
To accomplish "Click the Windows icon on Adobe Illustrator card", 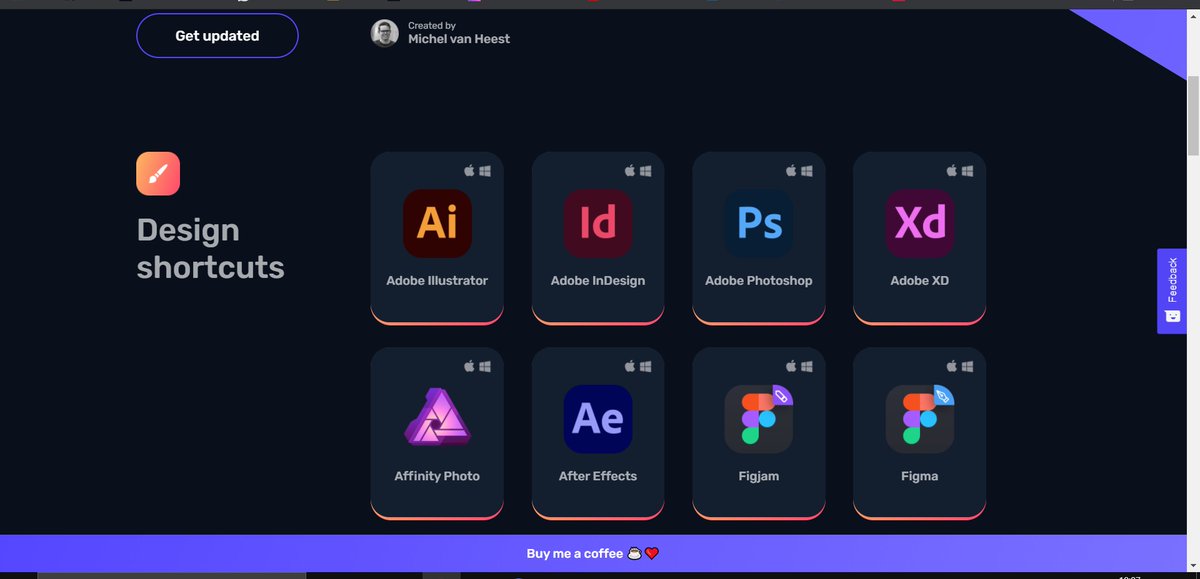I will point(485,171).
